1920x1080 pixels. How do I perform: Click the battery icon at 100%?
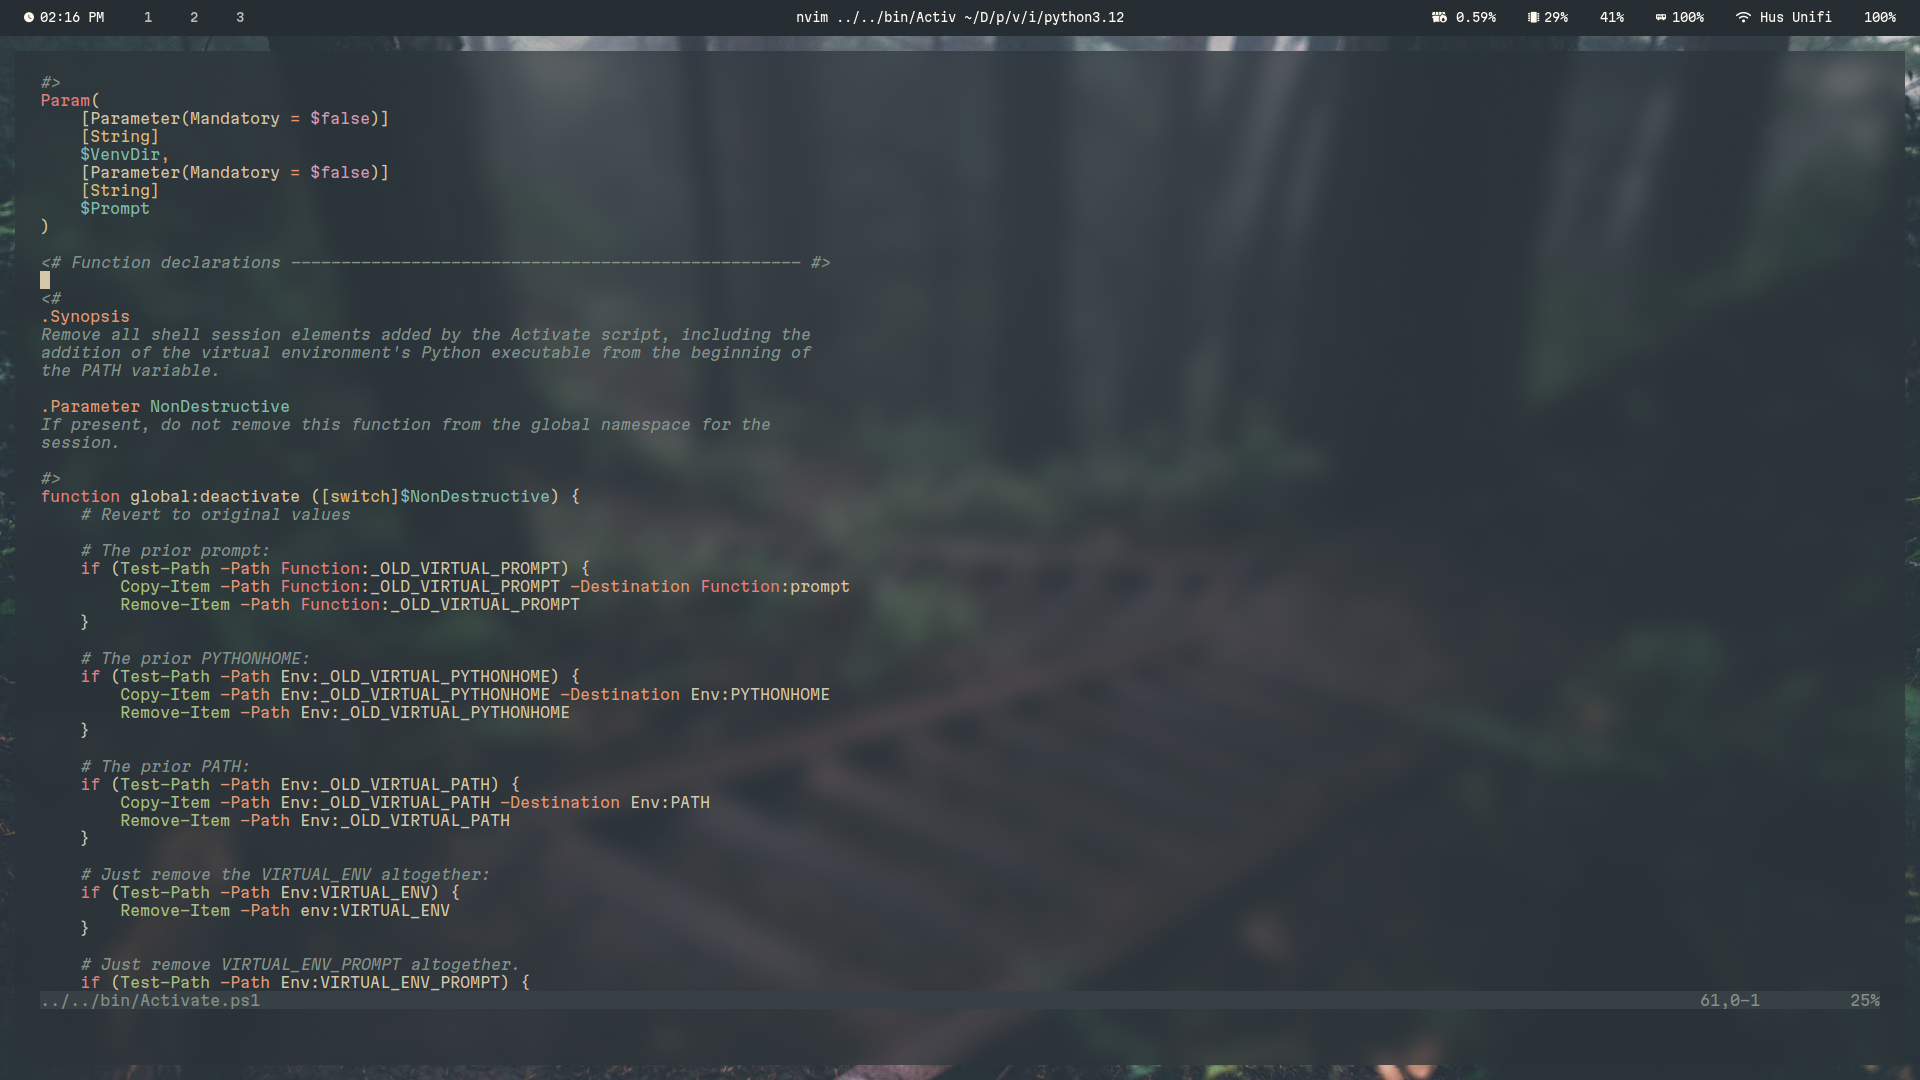tap(1661, 17)
